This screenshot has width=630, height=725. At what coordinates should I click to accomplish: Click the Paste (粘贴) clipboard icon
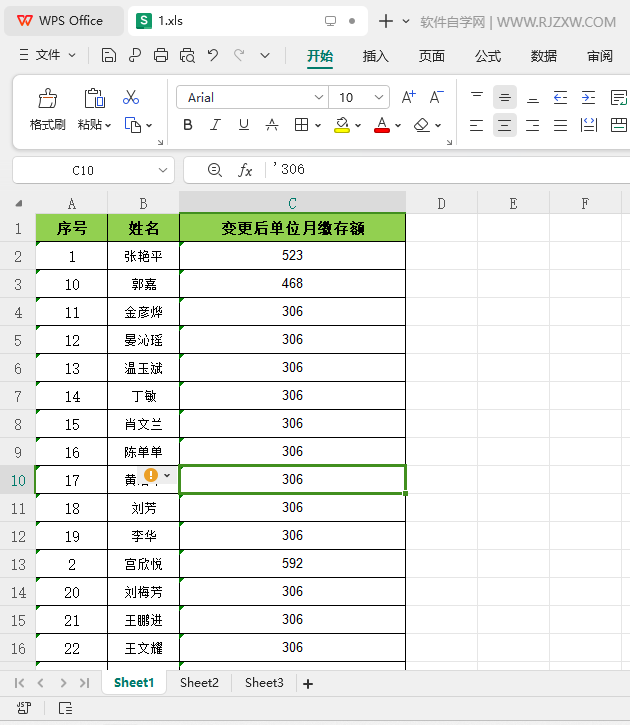pyautogui.click(x=94, y=98)
